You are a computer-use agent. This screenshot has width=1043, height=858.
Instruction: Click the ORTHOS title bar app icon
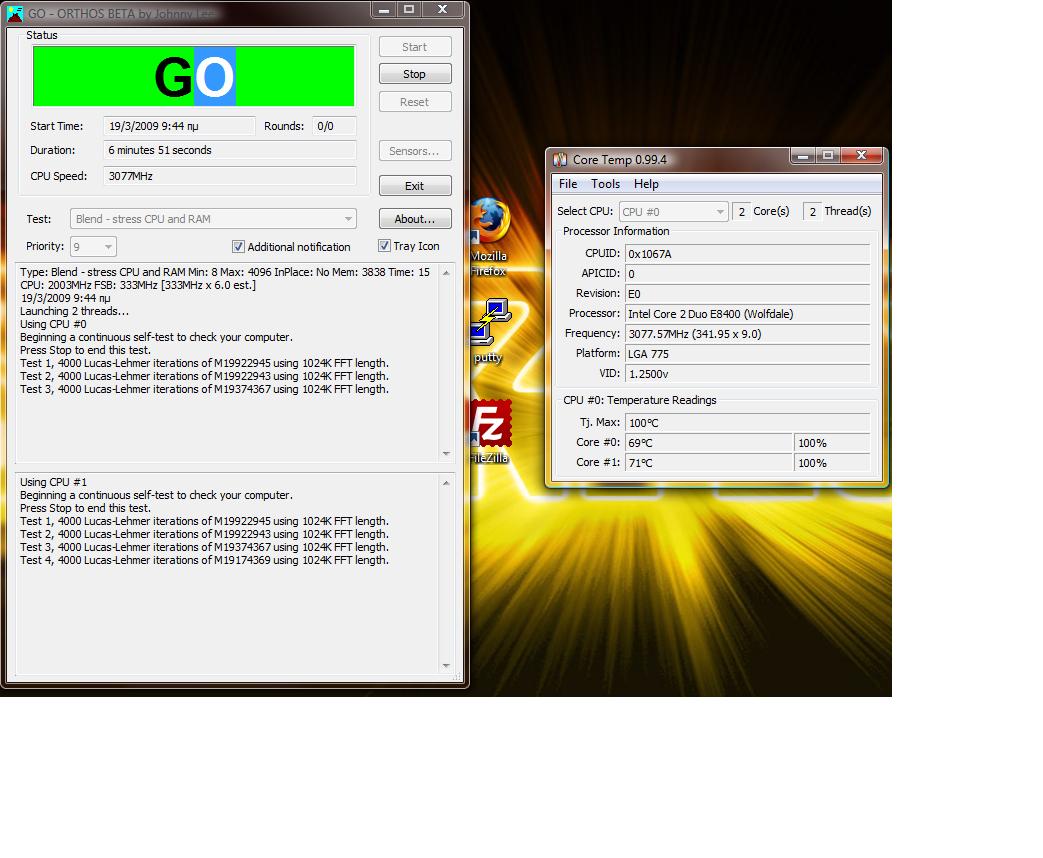(14, 13)
